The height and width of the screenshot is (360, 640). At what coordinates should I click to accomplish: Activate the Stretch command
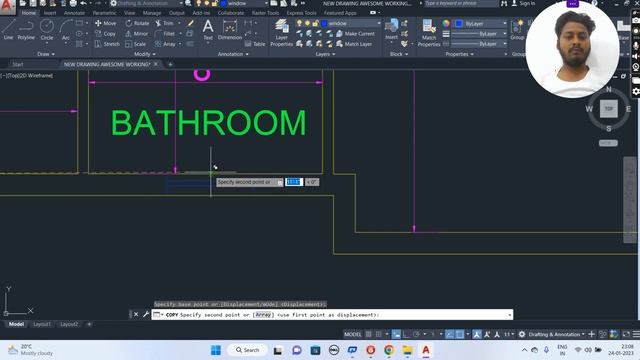[107, 44]
